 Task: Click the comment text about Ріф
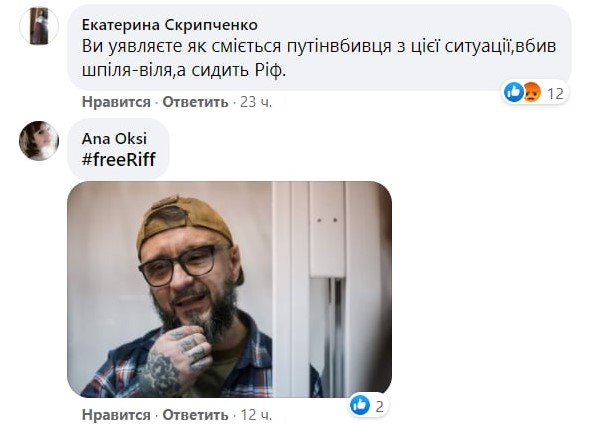coord(318,58)
